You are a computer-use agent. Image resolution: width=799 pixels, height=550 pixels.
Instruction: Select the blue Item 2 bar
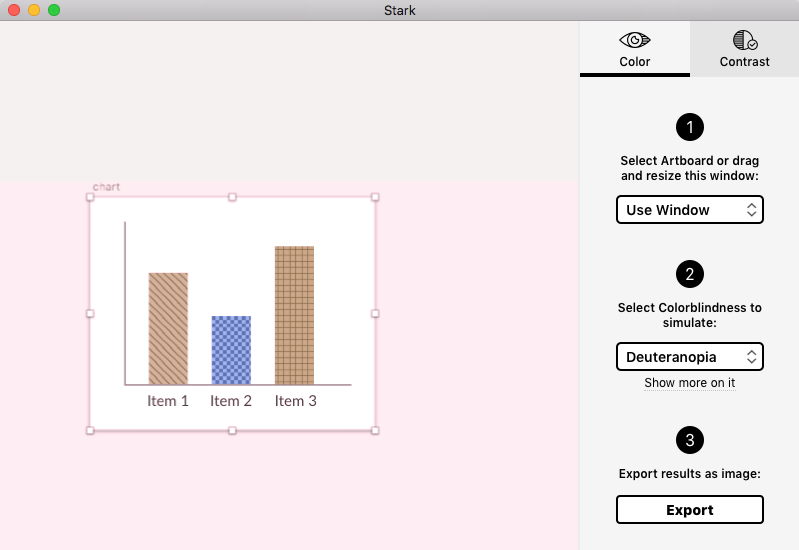click(231, 350)
